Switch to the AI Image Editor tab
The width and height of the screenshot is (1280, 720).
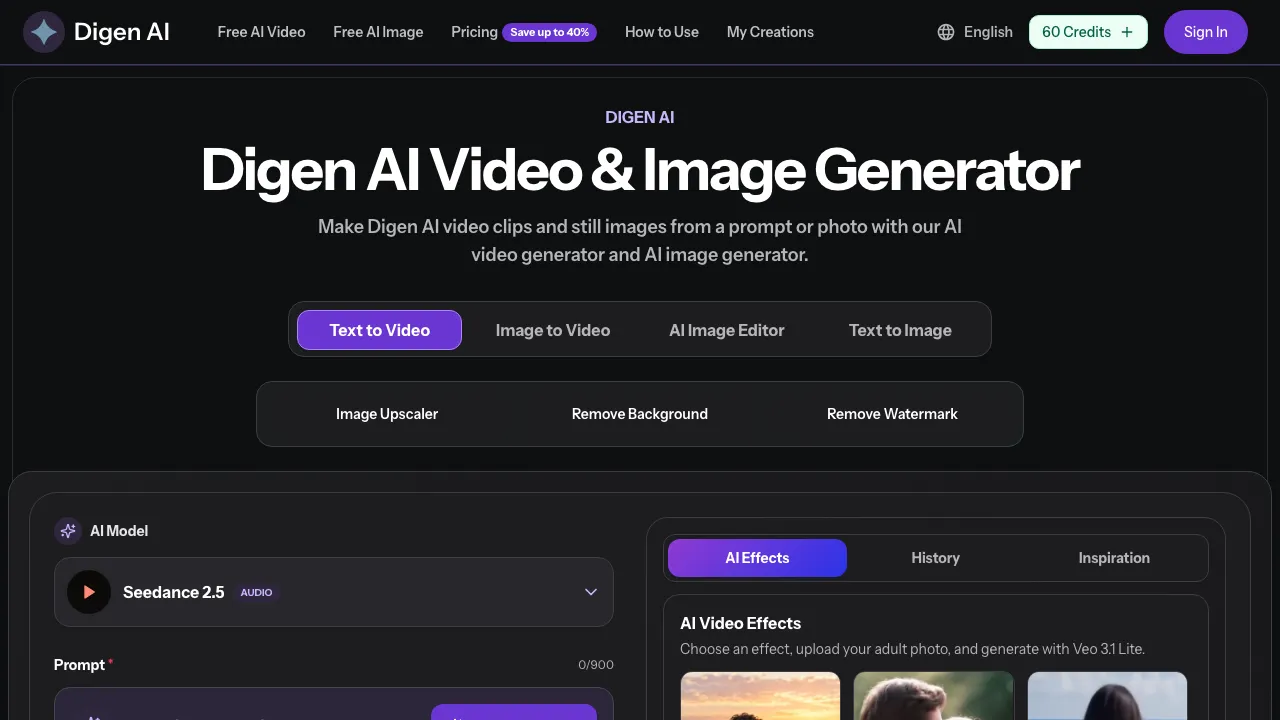(727, 330)
